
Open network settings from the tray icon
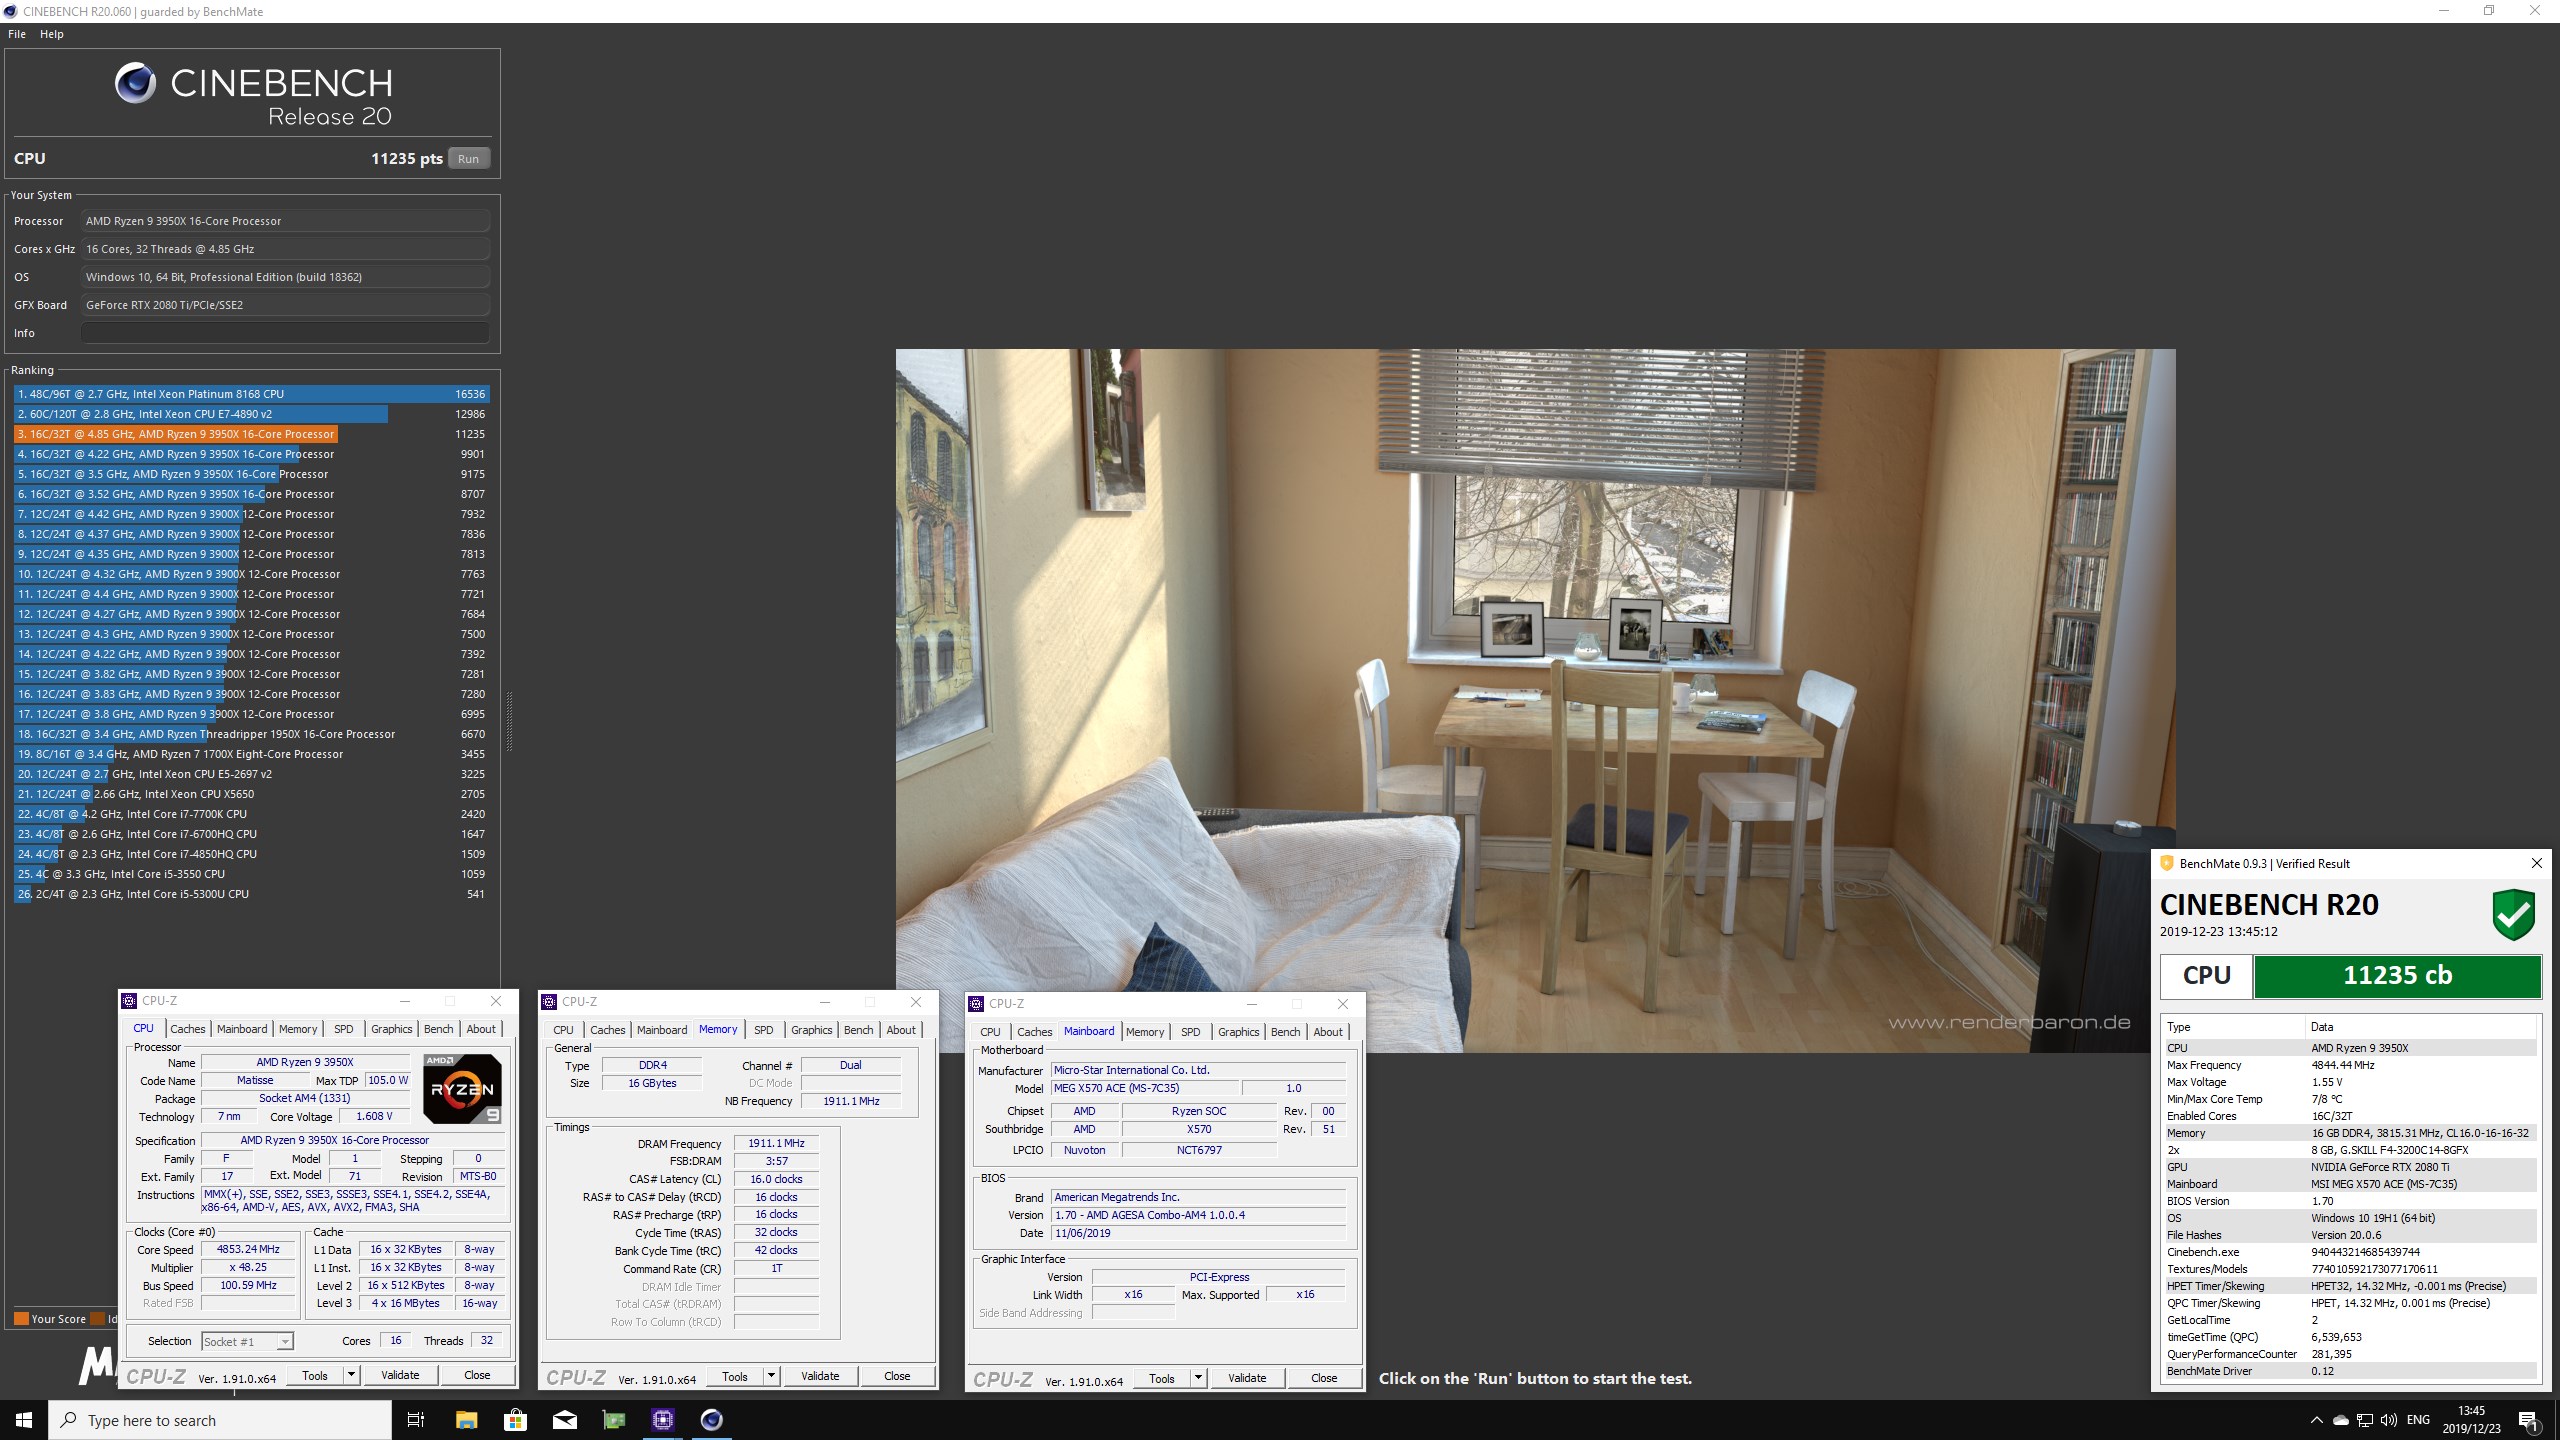click(x=2365, y=1420)
